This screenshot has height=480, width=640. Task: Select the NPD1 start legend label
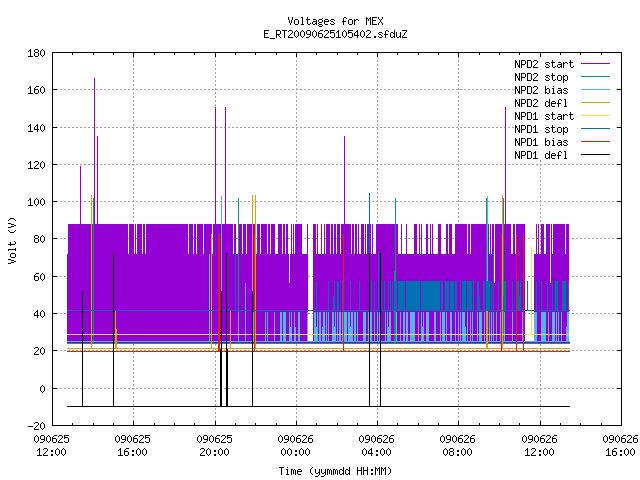(x=544, y=116)
